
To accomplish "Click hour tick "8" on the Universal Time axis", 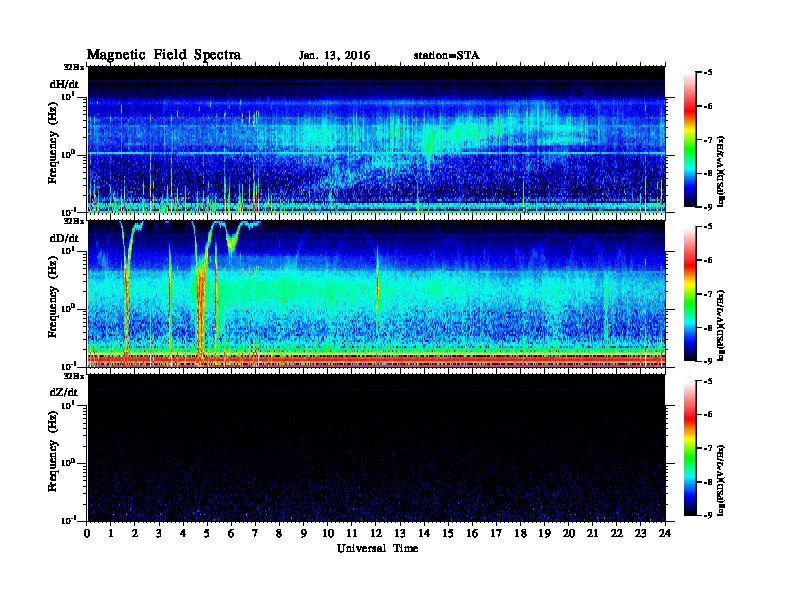I will point(280,534).
